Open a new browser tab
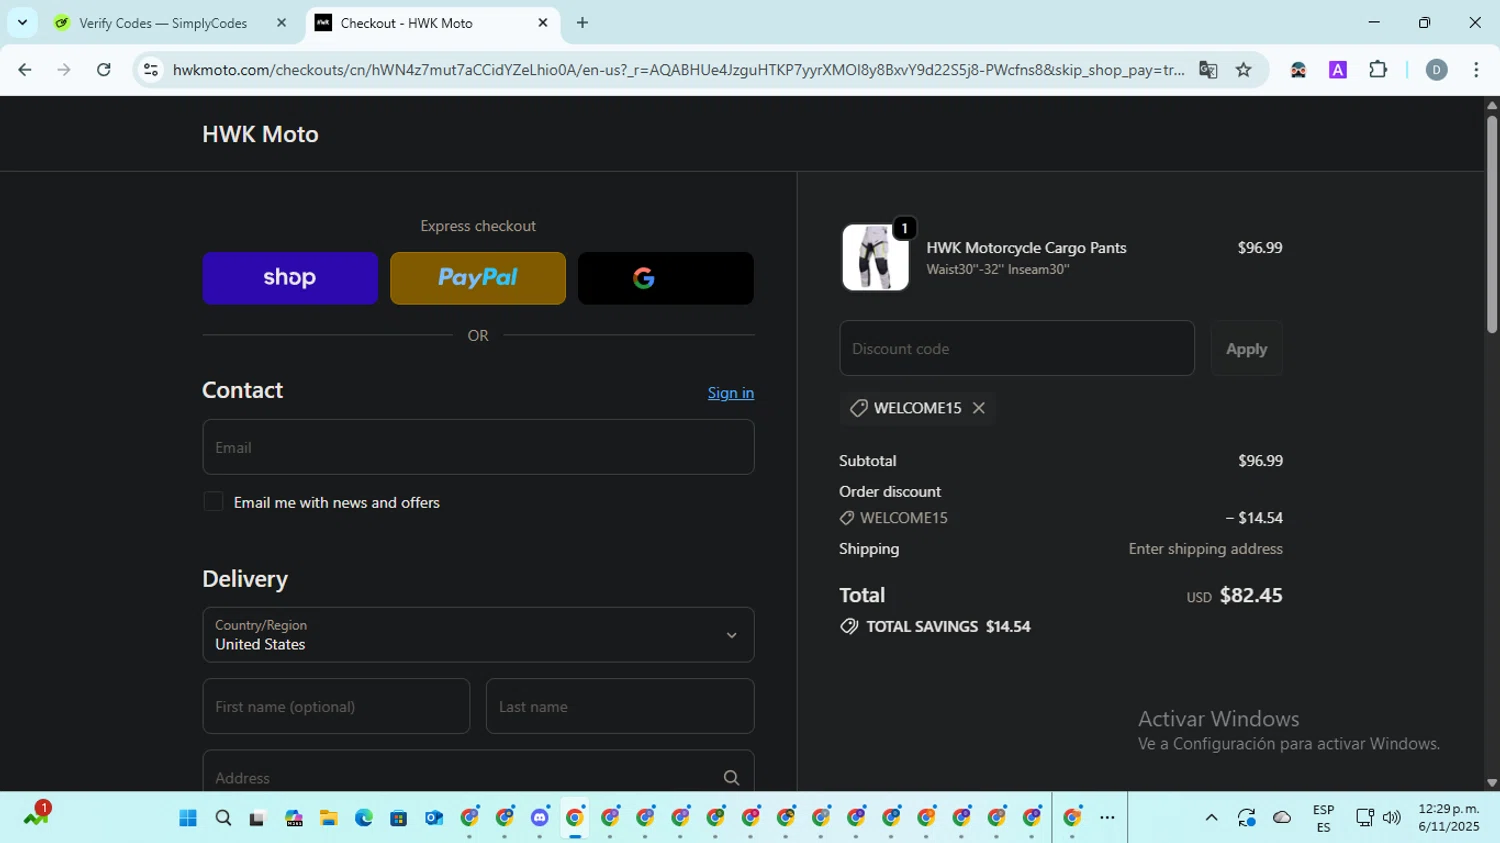 click(x=582, y=22)
